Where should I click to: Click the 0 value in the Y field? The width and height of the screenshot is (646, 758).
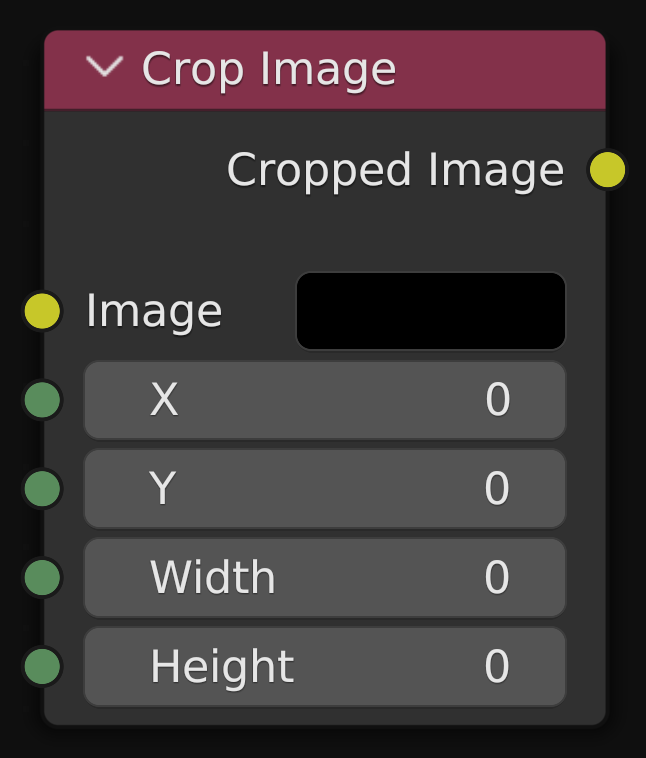tap(497, 489)
